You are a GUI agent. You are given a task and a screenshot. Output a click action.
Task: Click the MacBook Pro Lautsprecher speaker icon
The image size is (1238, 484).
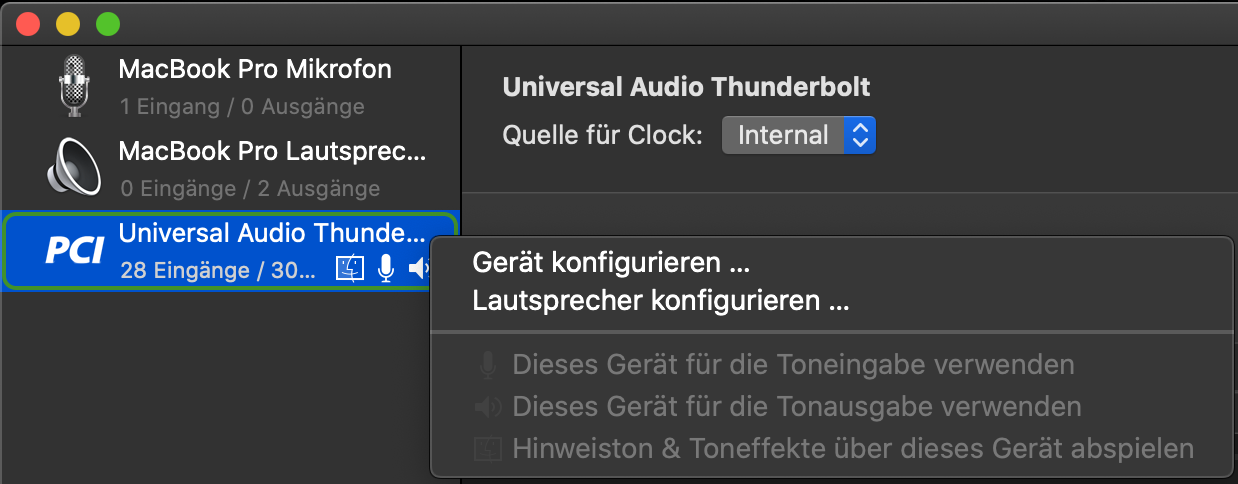click(x=74, y=167)
